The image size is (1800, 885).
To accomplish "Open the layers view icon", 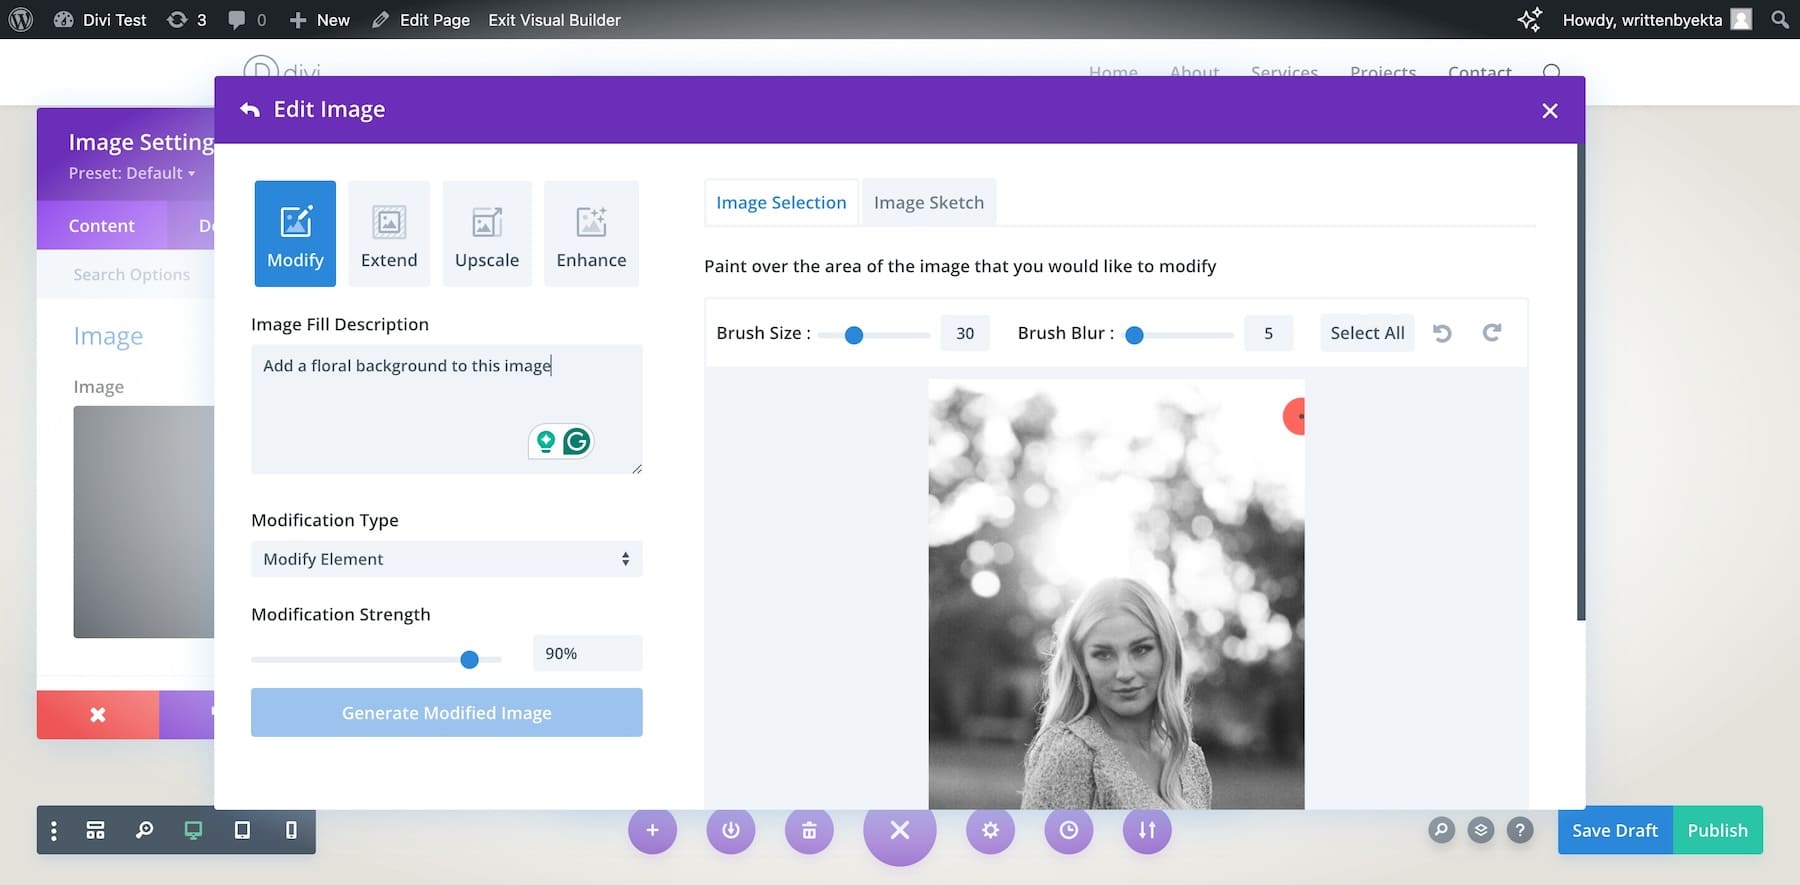I will [x=1481, y=830].
